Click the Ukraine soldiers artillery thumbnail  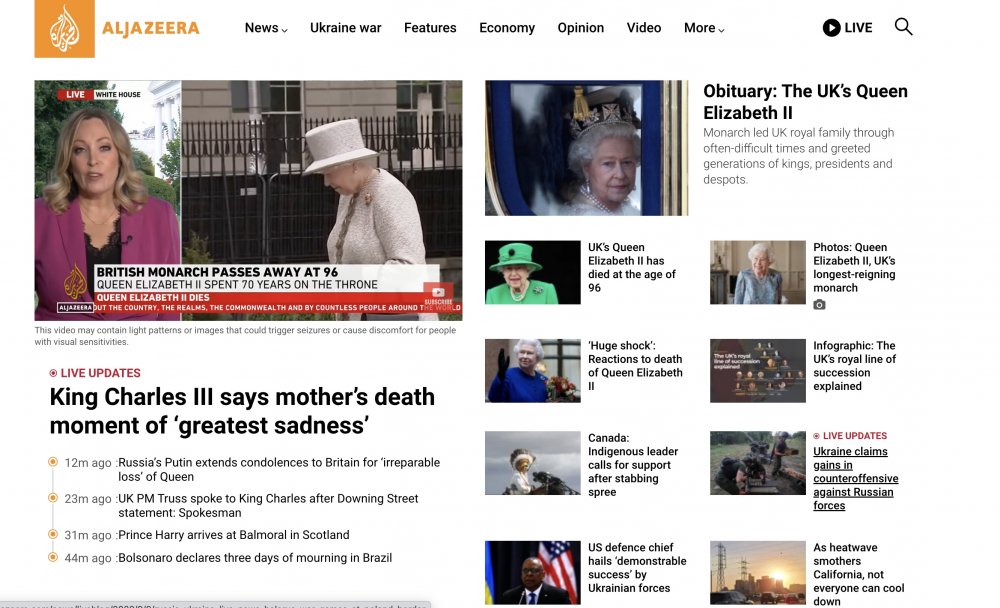tap(758, 463)
